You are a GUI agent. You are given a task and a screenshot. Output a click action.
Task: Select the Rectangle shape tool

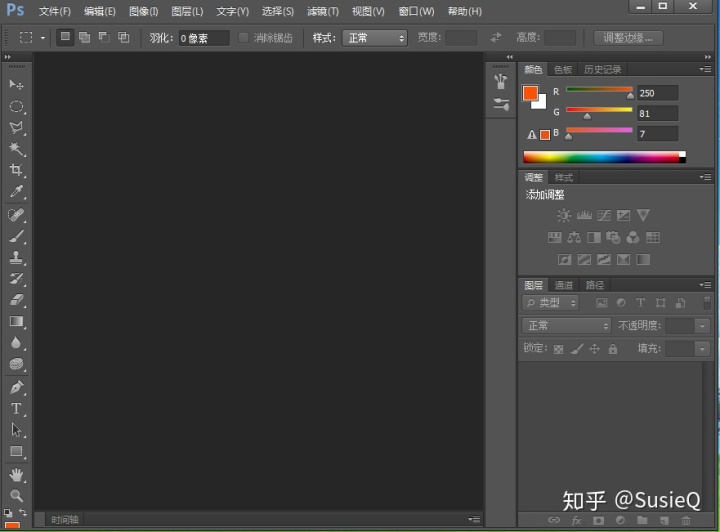[x=16, y=452]
